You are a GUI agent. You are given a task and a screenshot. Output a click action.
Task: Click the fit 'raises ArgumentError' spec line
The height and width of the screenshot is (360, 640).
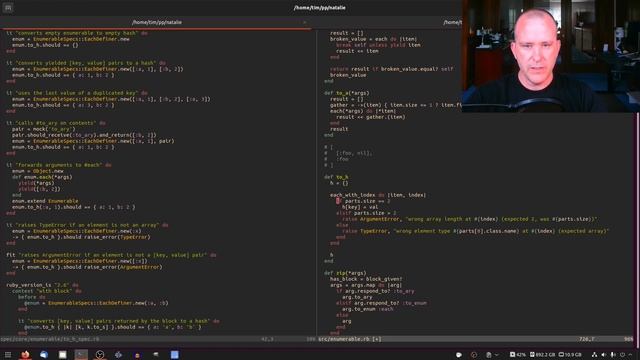point(111,255)
